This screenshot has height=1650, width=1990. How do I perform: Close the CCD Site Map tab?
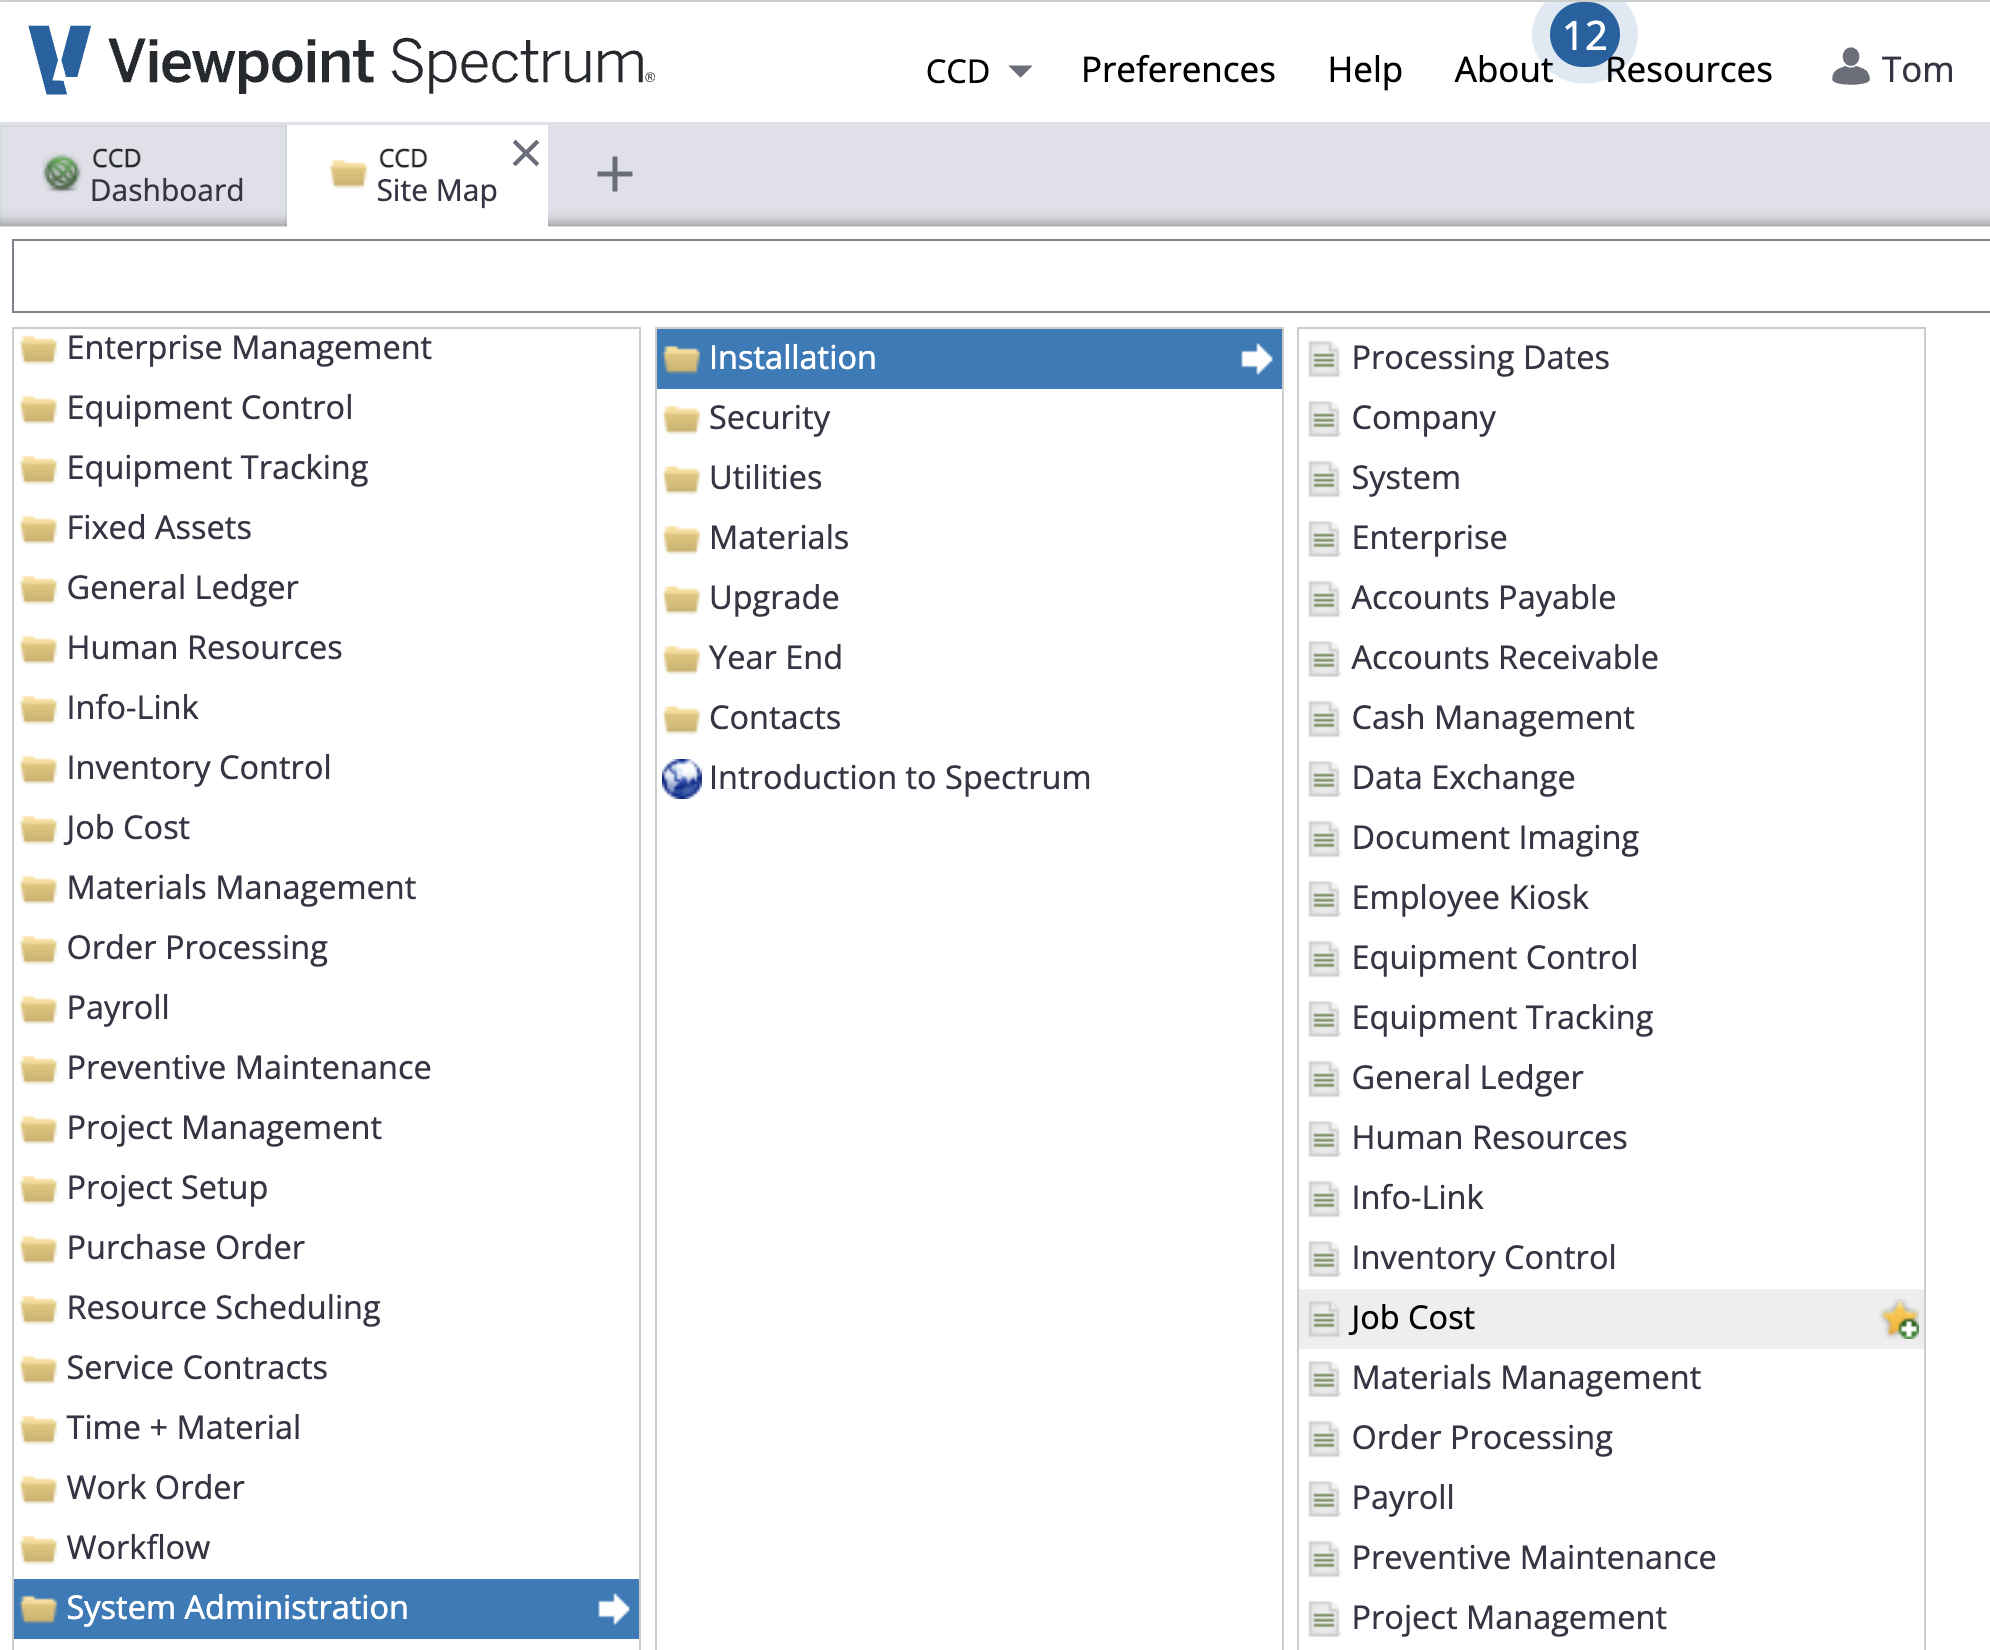(526, 153)
